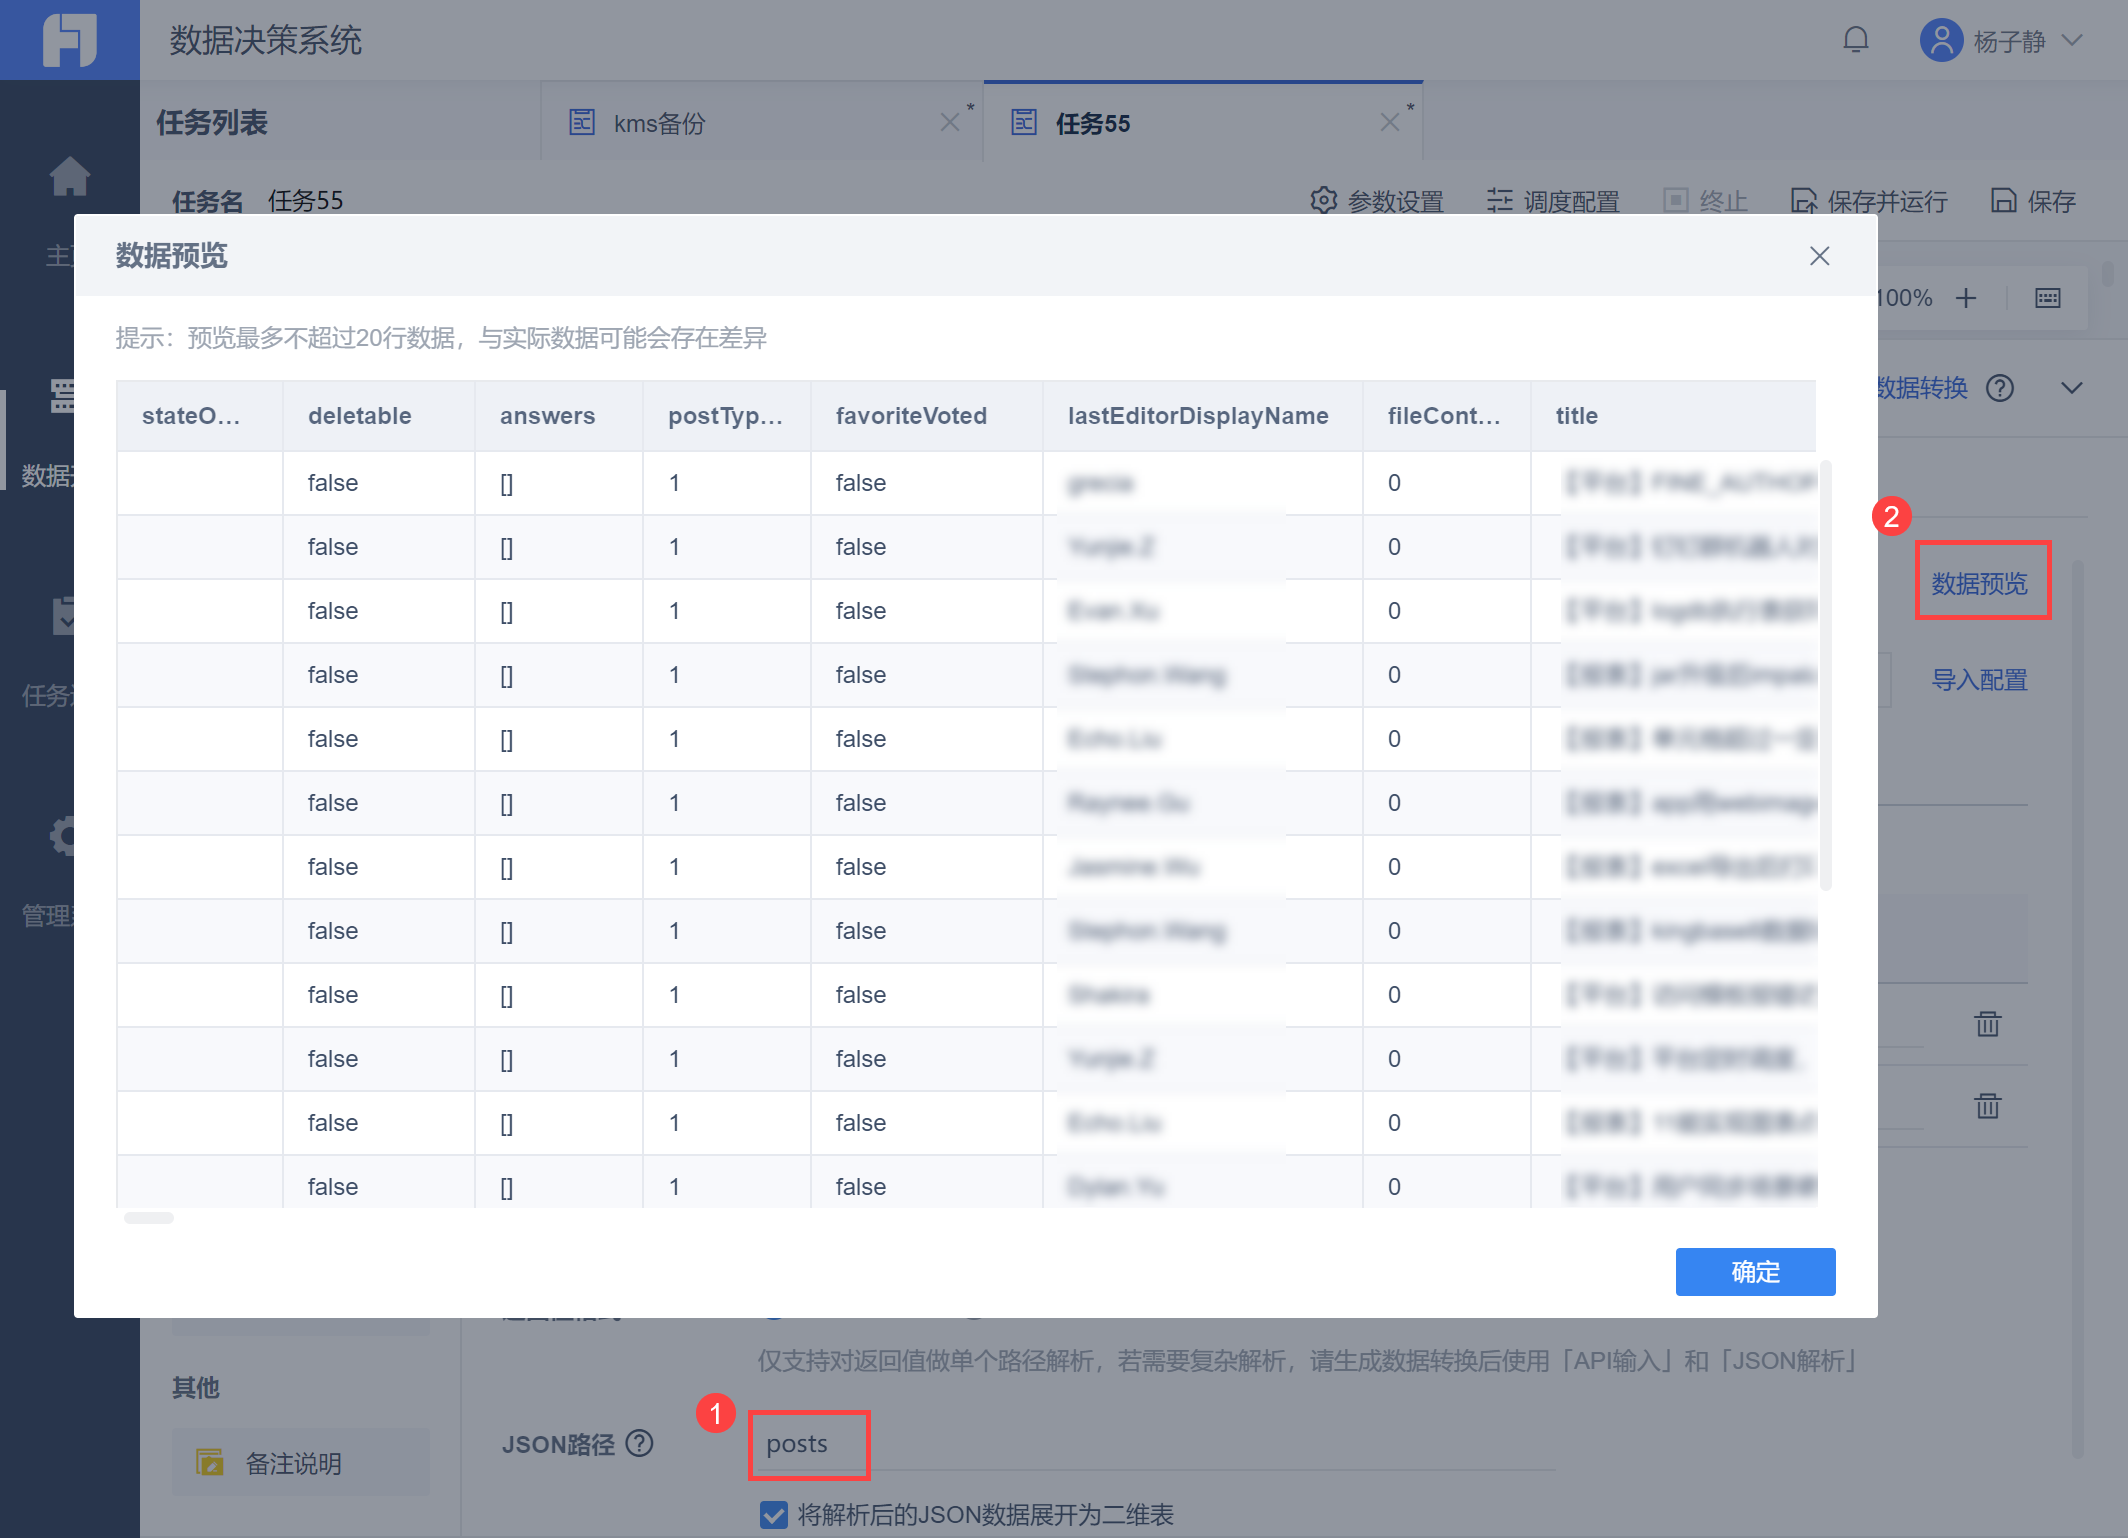
Task: Click the notification bell icon
Action: pos(1855,40)
